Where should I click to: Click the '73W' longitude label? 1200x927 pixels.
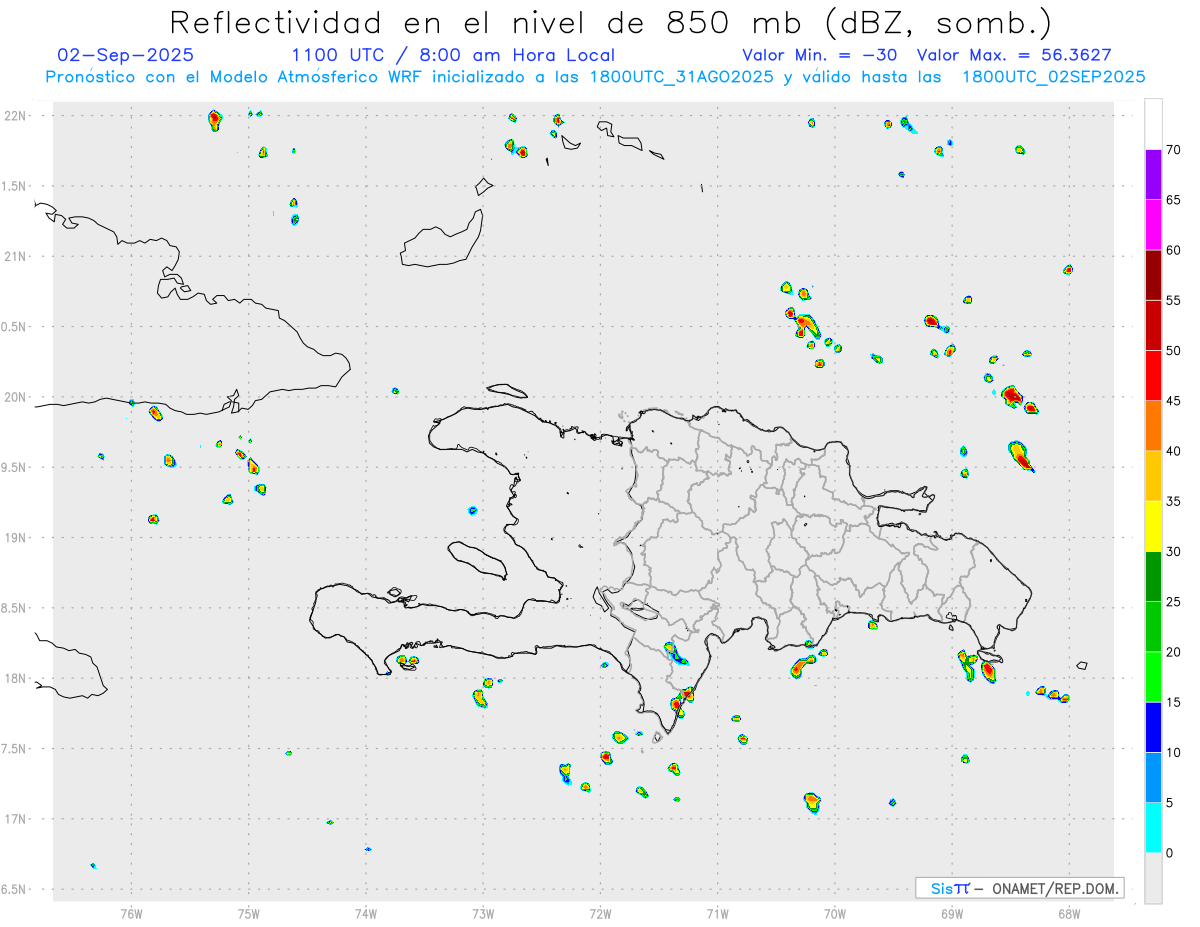tap(483, 913)
